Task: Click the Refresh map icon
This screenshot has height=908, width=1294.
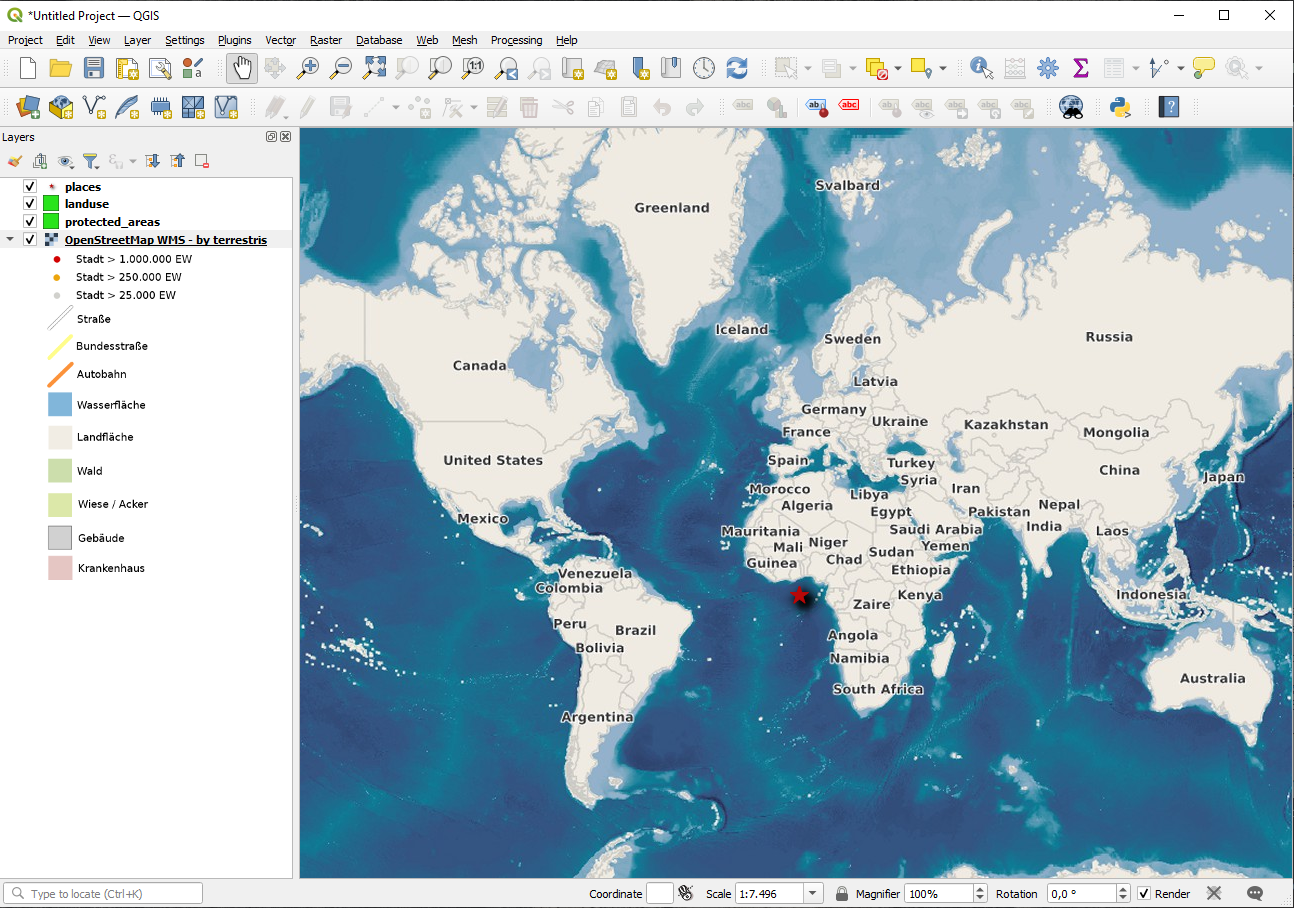Action: [737, 68]
